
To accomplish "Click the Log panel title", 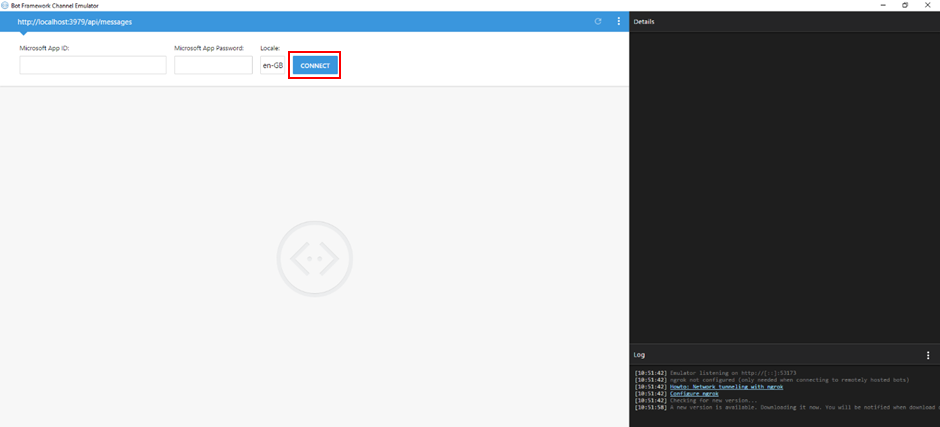I will point(639,355).
